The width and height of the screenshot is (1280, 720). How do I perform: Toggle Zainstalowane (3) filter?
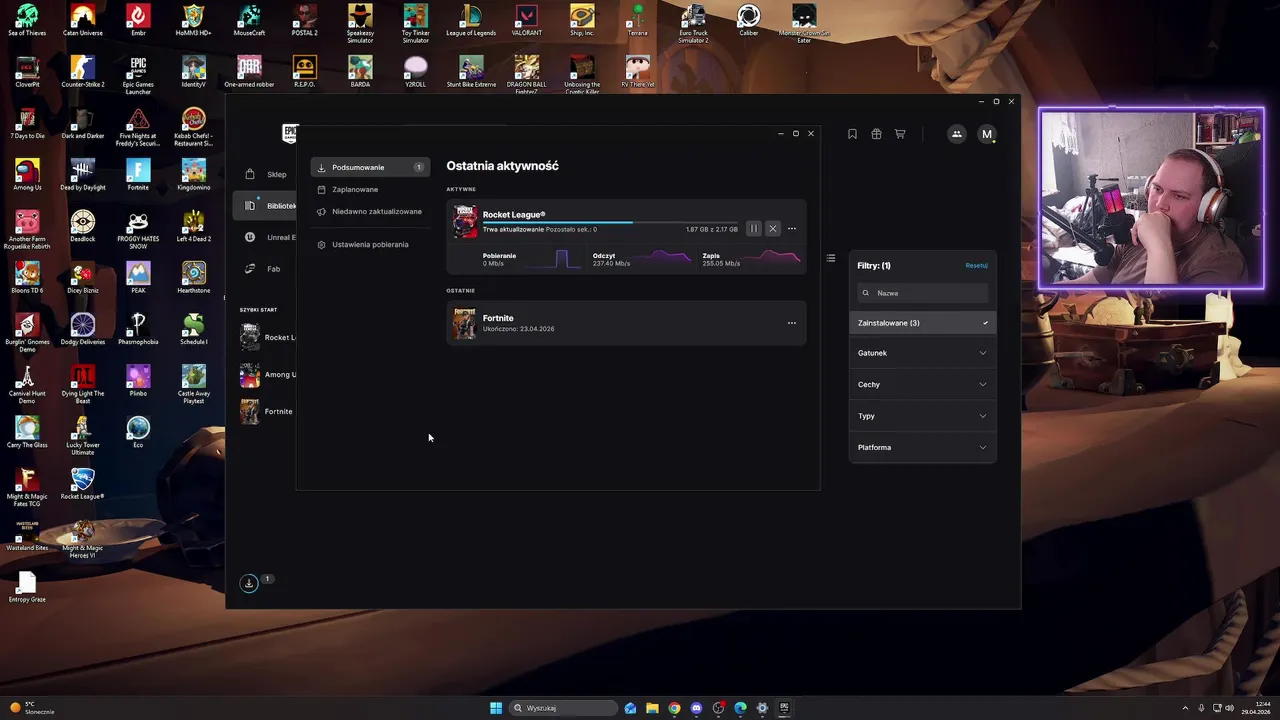coord(923,323)
